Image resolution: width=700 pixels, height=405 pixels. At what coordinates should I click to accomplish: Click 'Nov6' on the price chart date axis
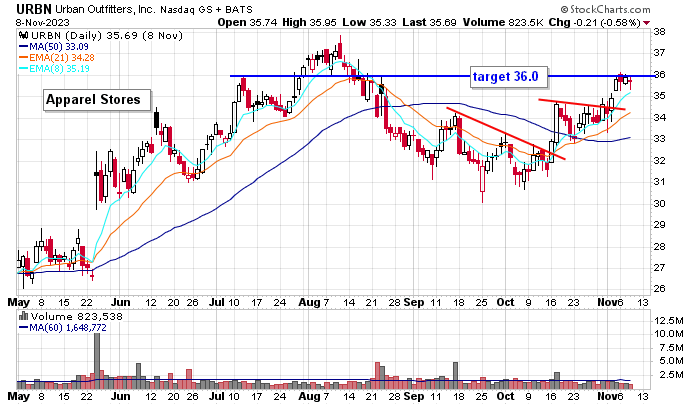tap(610, 302)
